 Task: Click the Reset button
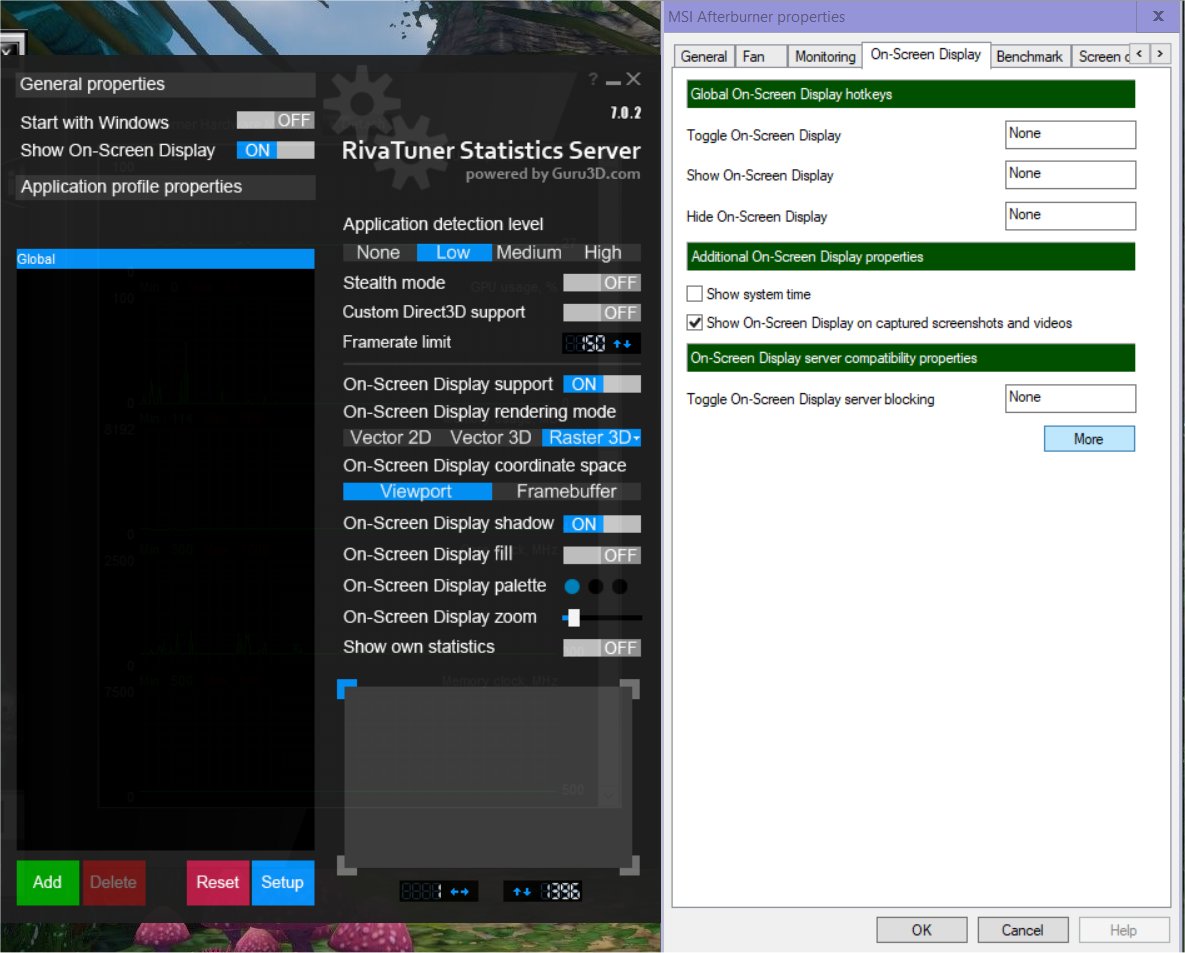pyautogui.click(x=218, y=882)
